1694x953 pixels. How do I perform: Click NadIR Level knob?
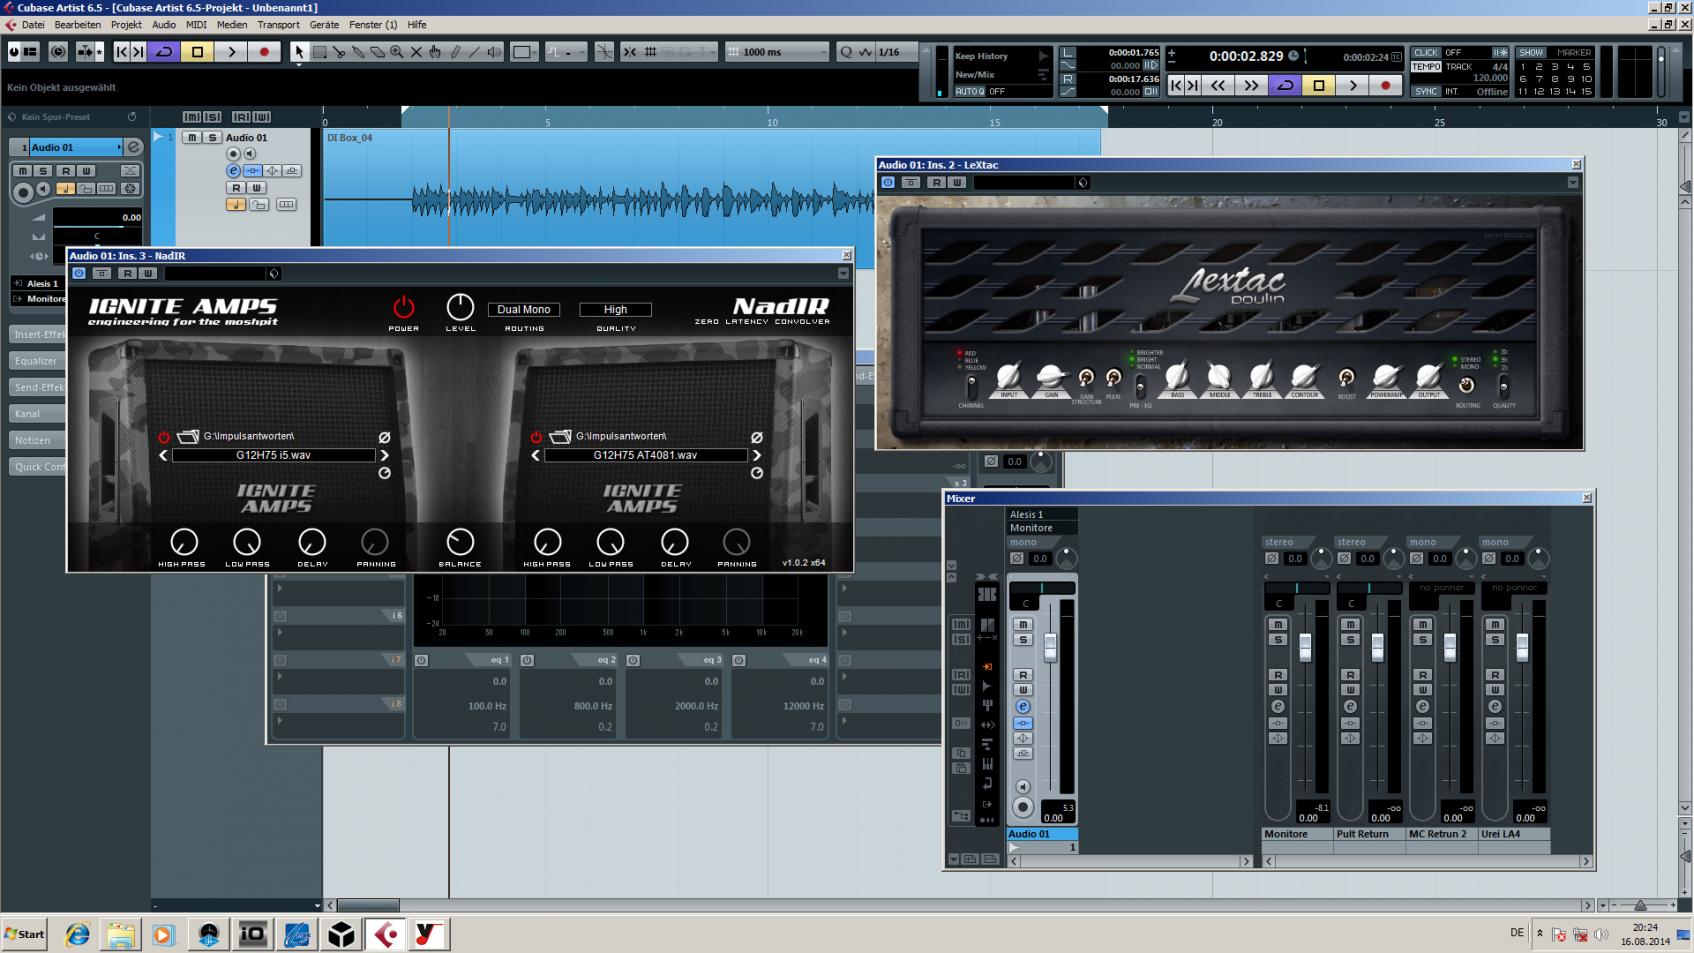[x=460, y=307]
